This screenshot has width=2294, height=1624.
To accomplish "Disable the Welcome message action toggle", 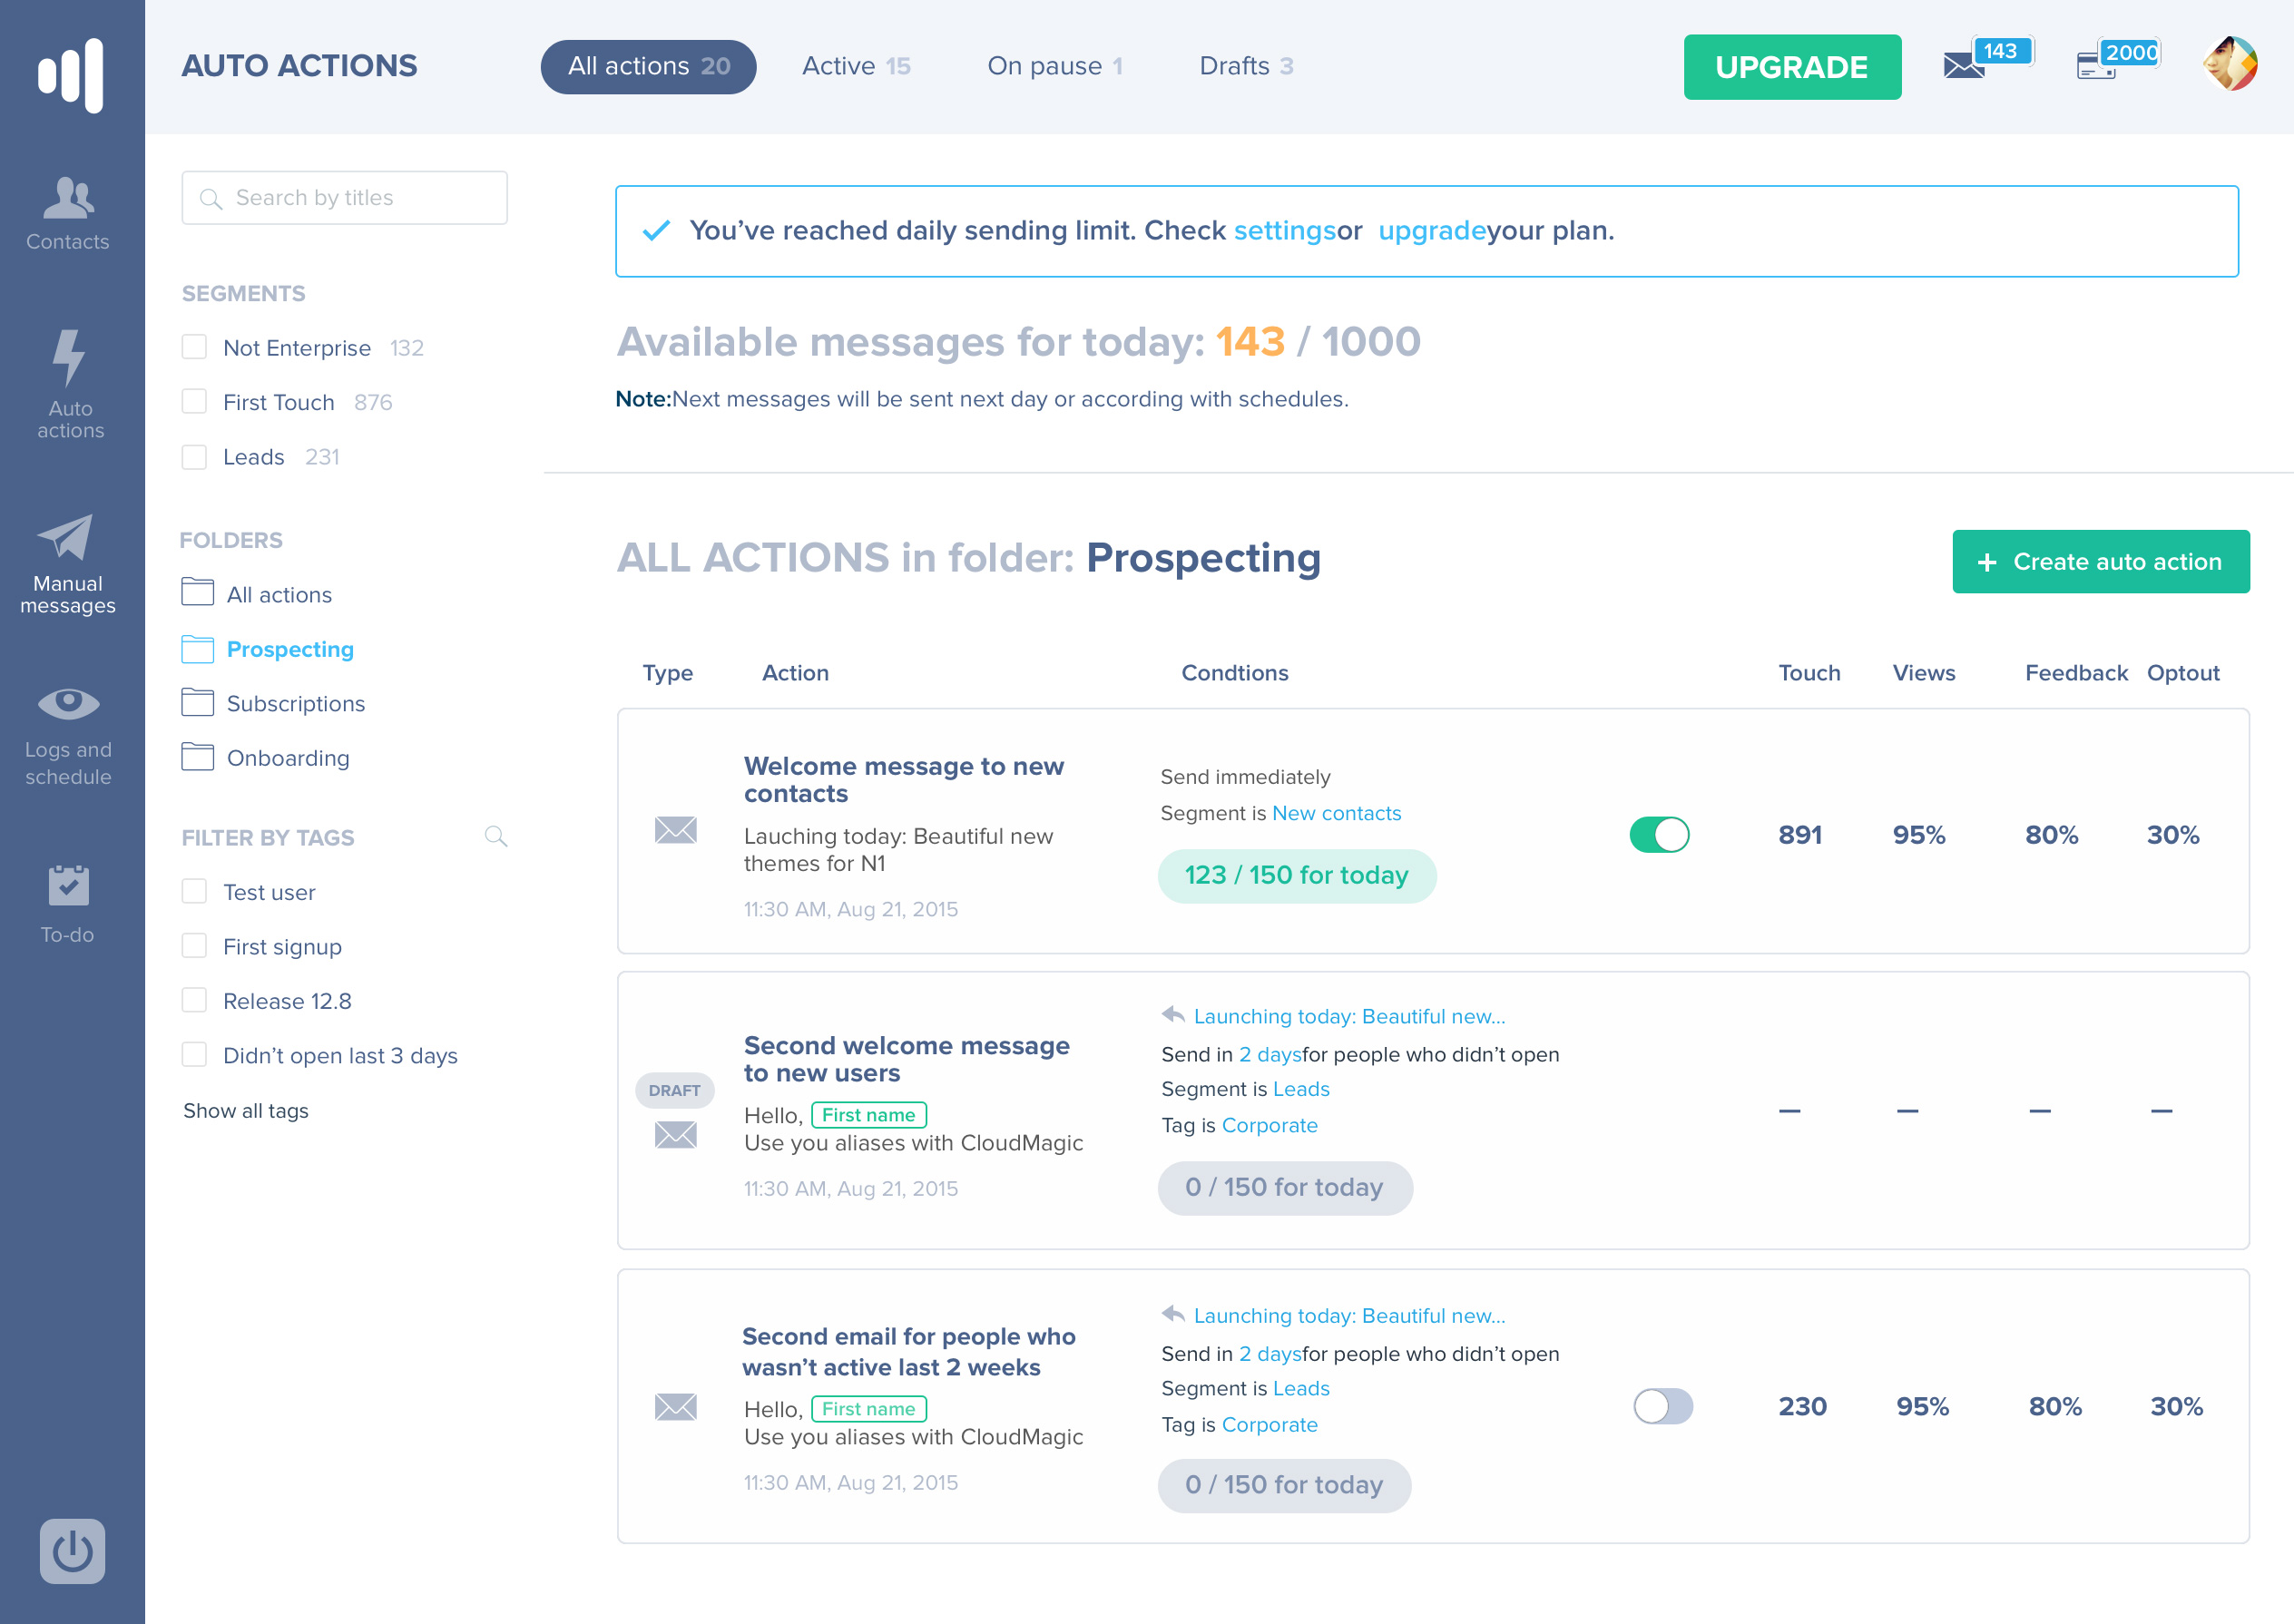I will [x=1659, y=834].
